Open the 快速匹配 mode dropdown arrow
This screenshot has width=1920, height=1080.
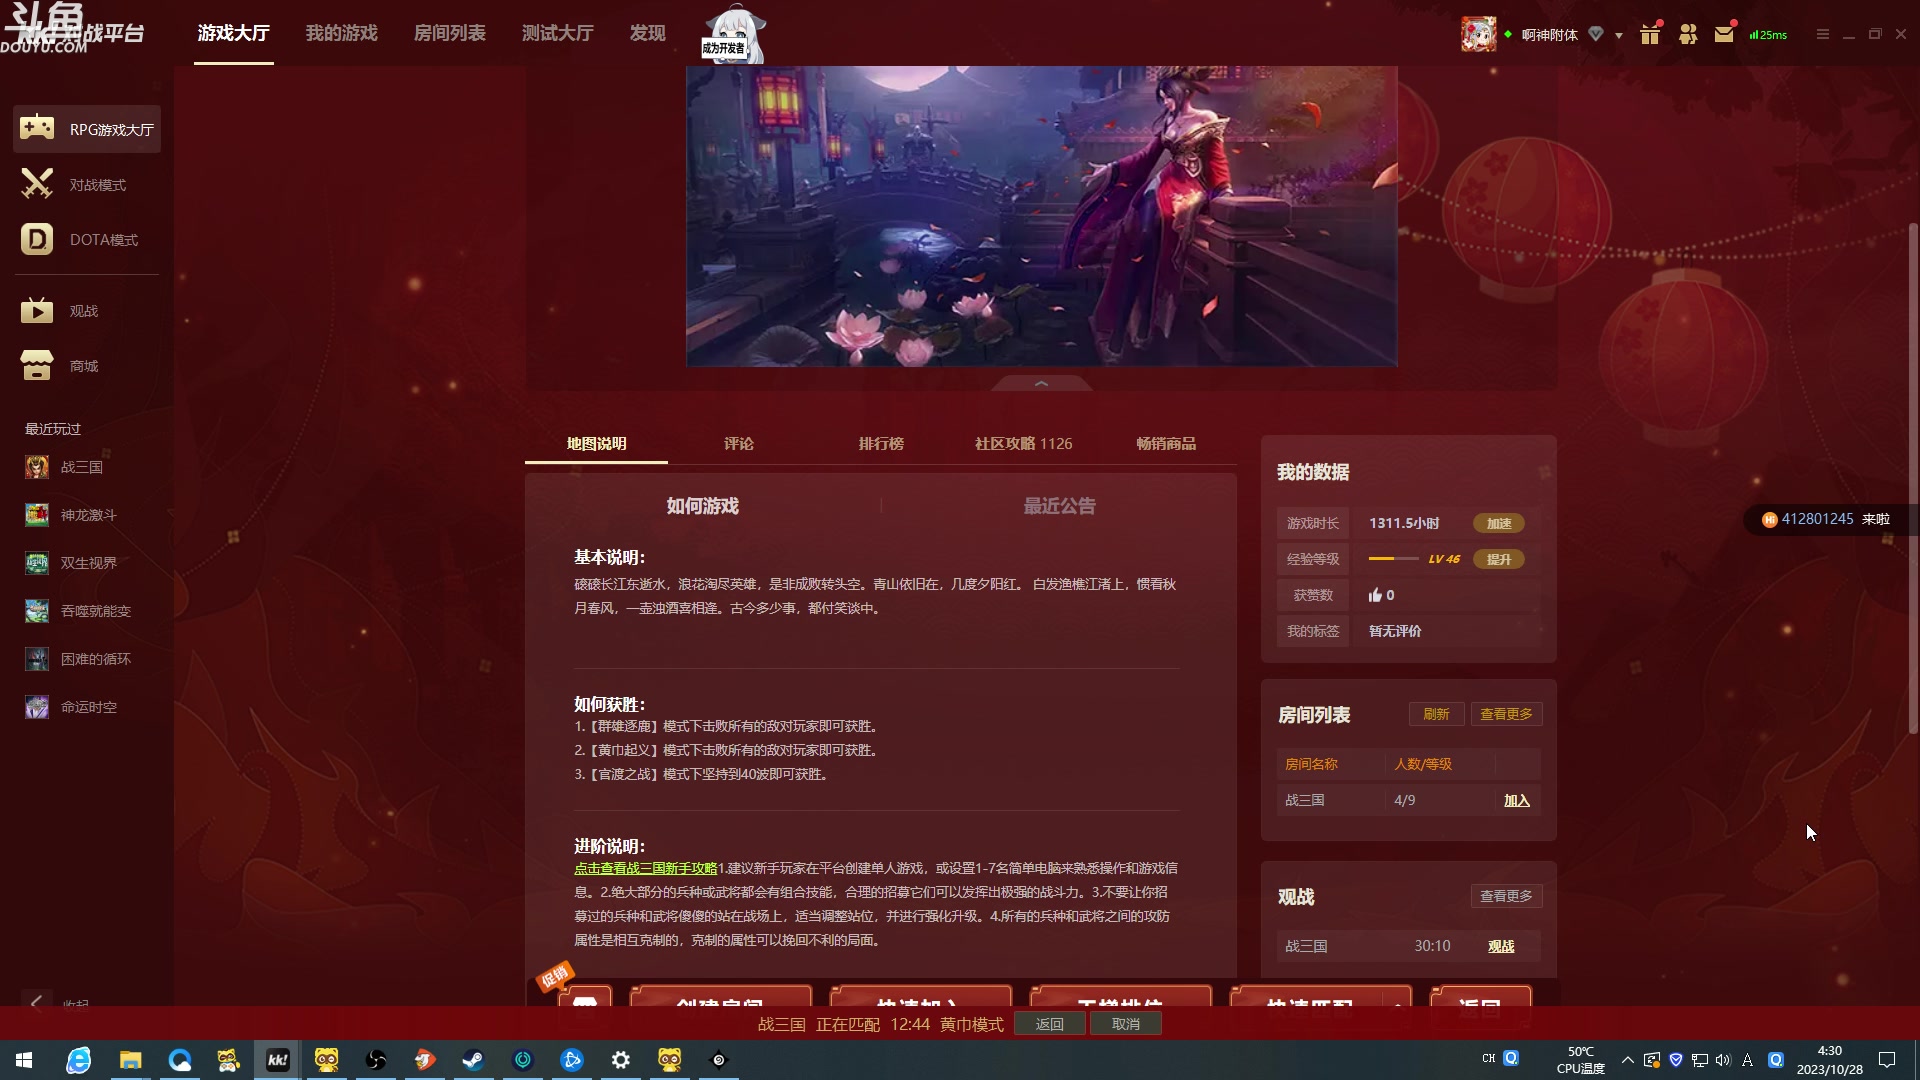[1398, 1005]
